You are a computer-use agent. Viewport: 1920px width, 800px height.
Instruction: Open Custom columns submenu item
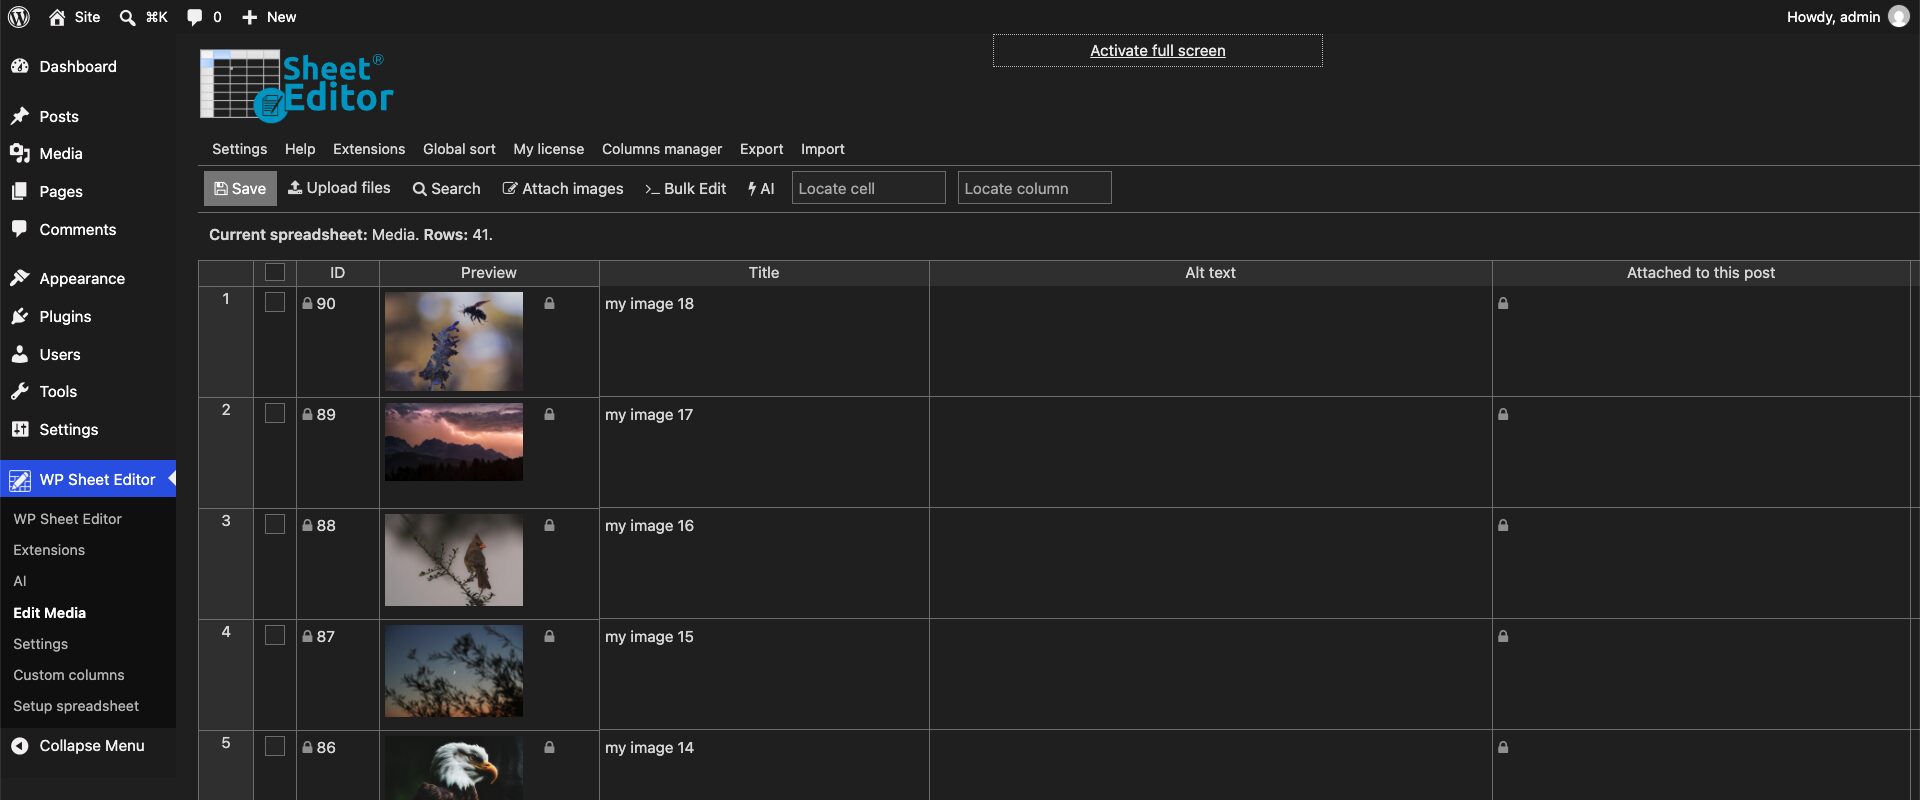pos(69,675)
